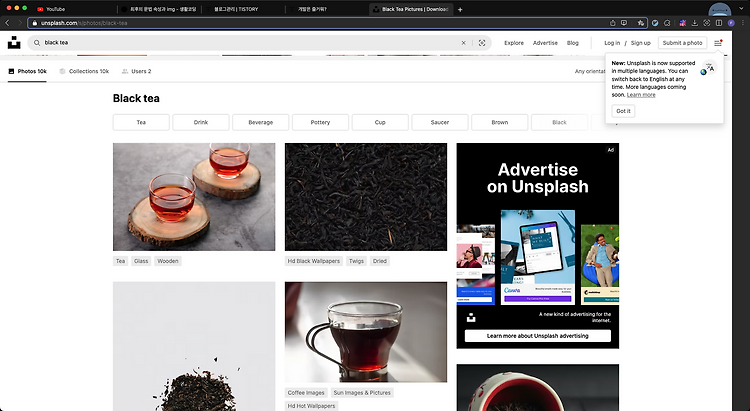This screenshot has width=750, height=411.
Task: Click the Dried tag
Action: click(x=380, y=261)
